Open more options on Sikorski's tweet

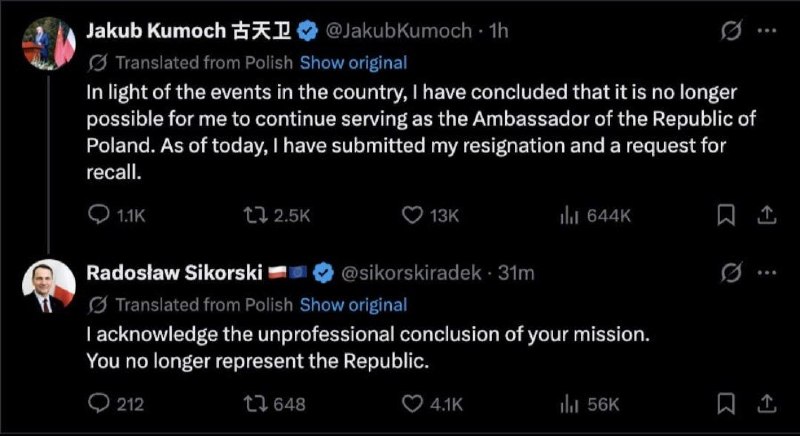click(x=767, y=273)
